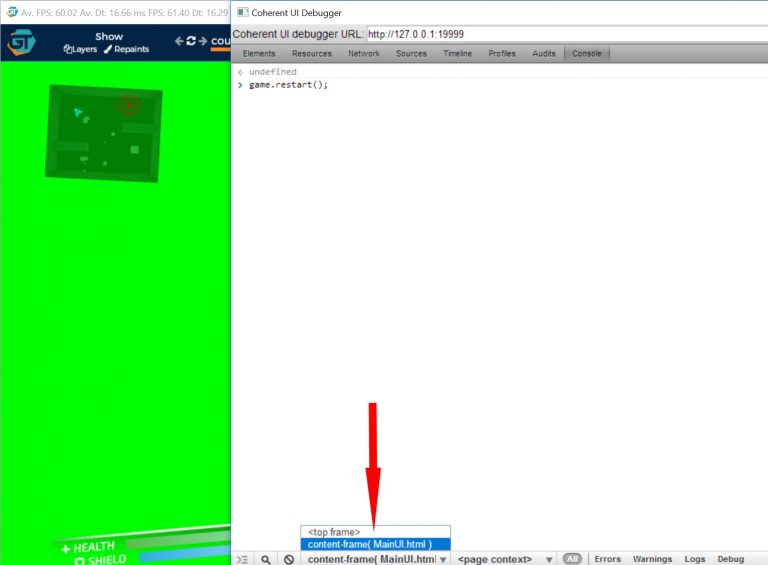Click the clear console log icon

(x=289, y=559)
